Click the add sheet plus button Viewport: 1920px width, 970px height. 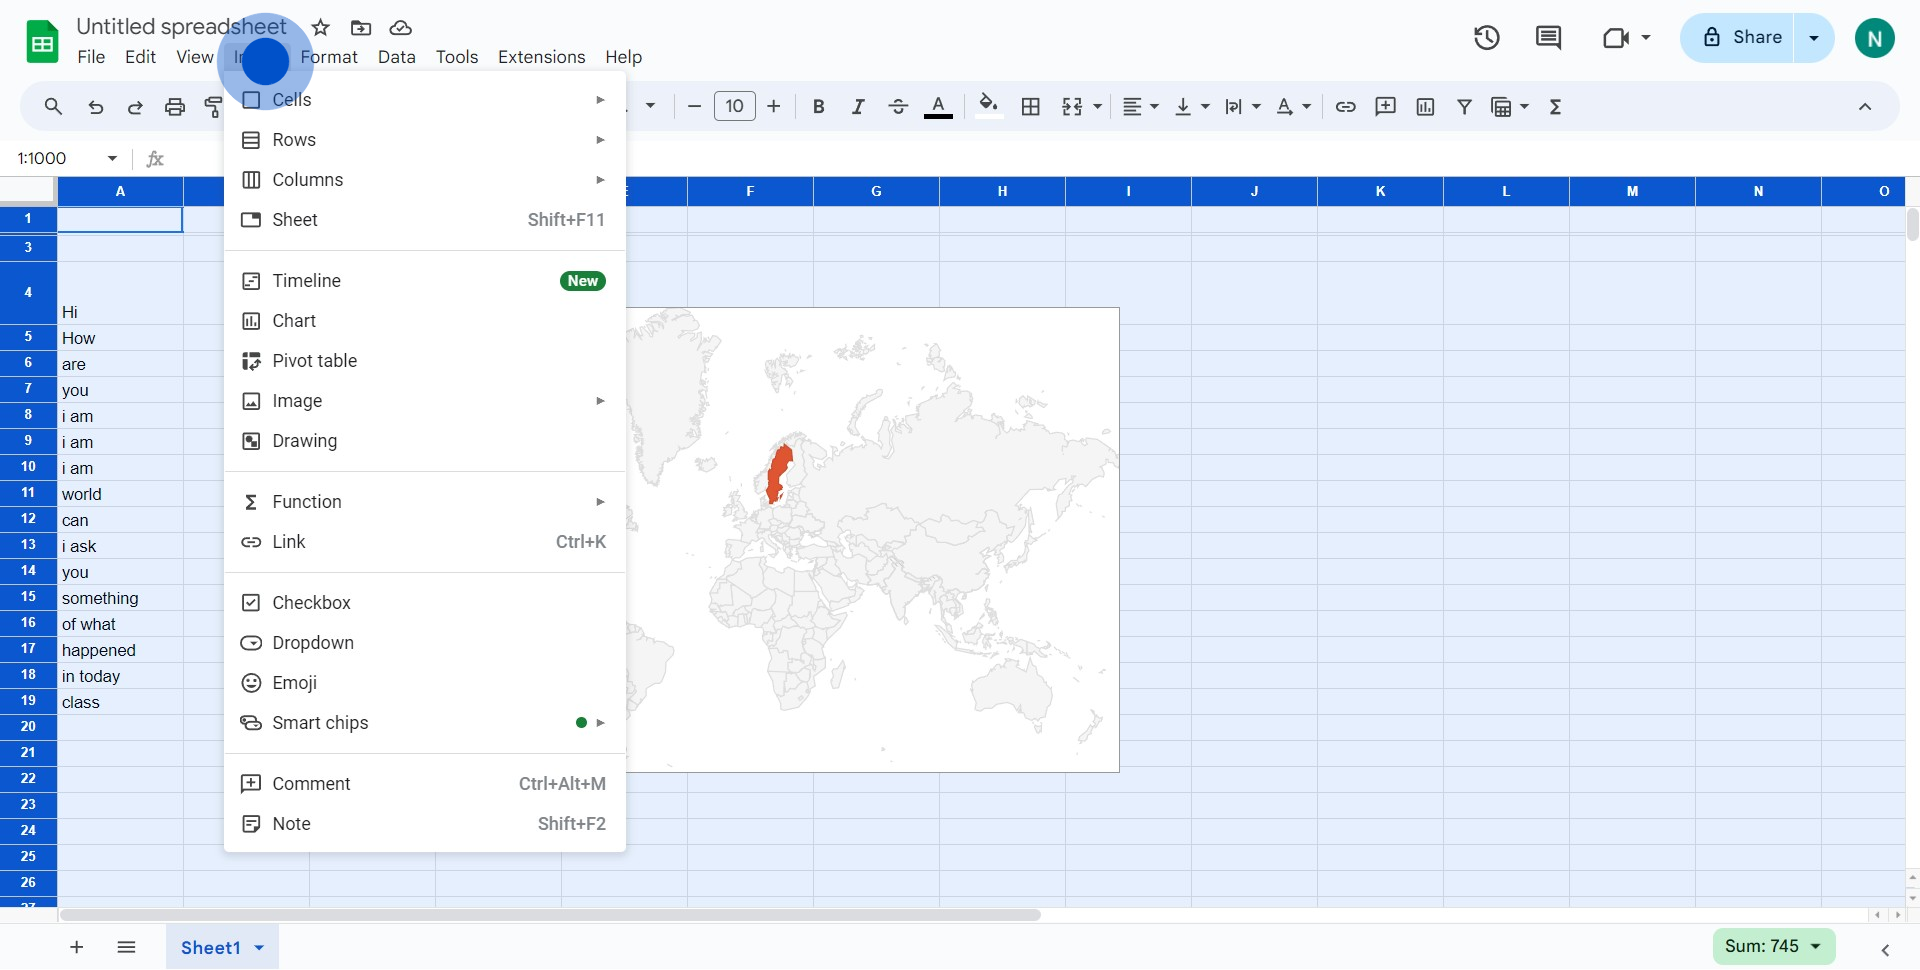point(77,947)
